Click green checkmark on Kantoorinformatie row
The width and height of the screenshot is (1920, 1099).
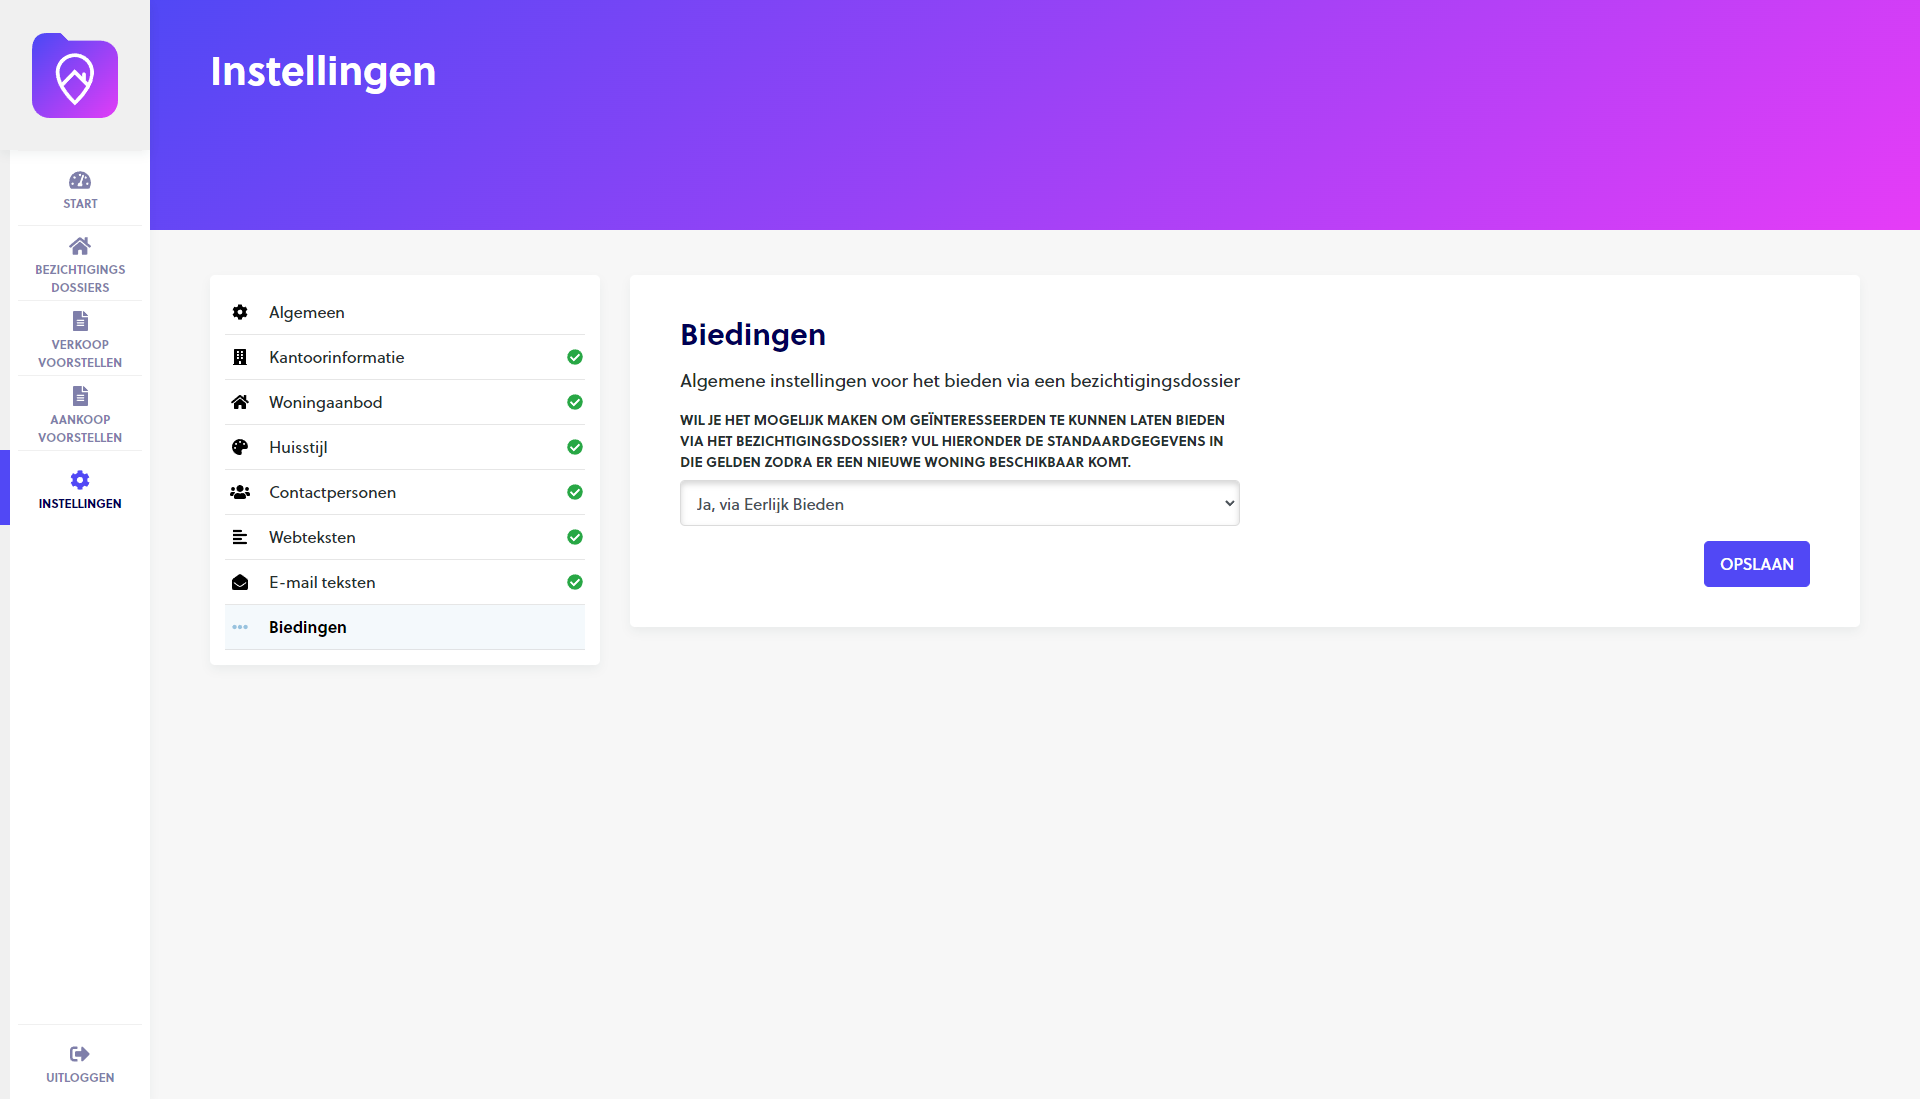575,357
